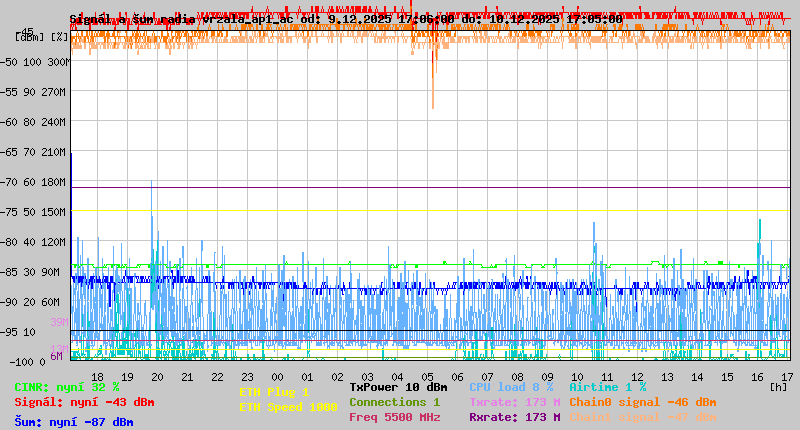Select the 'Šum: nyní -87 dBm' legend entry
Screen dimensions: 800x430
73,422
